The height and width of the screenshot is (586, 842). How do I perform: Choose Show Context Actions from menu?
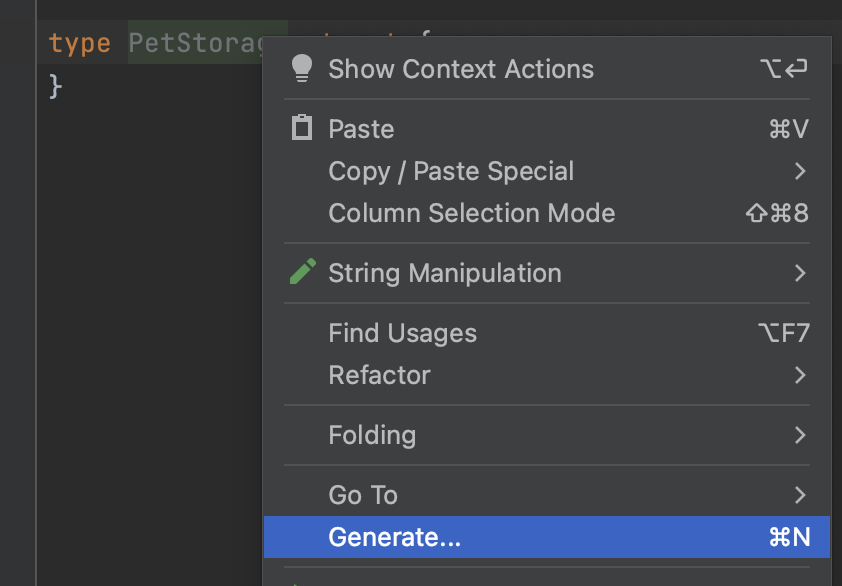460,69
